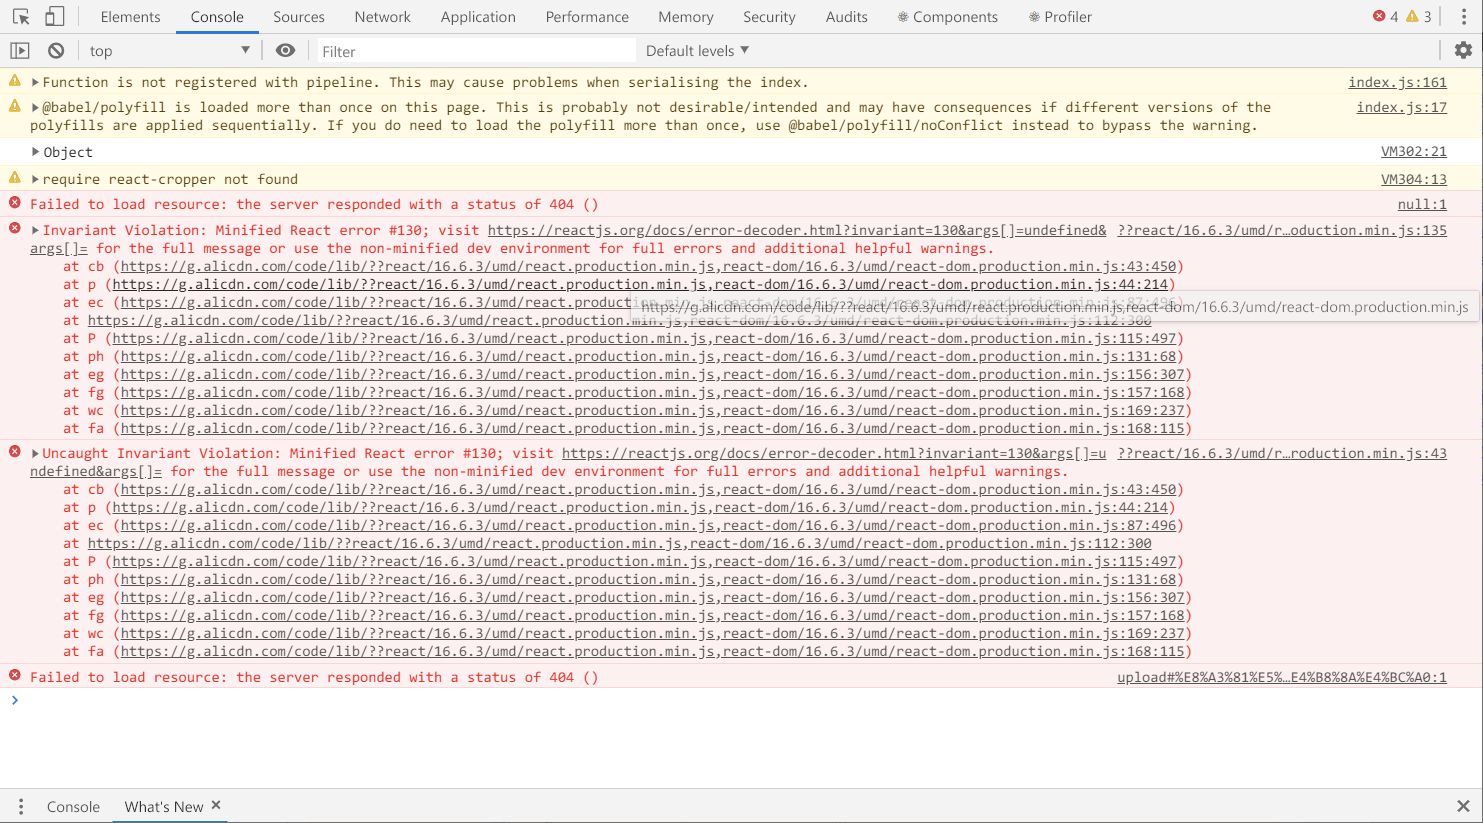
Task: Expand the @babel/polyfill warning message
Action: point(36,107)
